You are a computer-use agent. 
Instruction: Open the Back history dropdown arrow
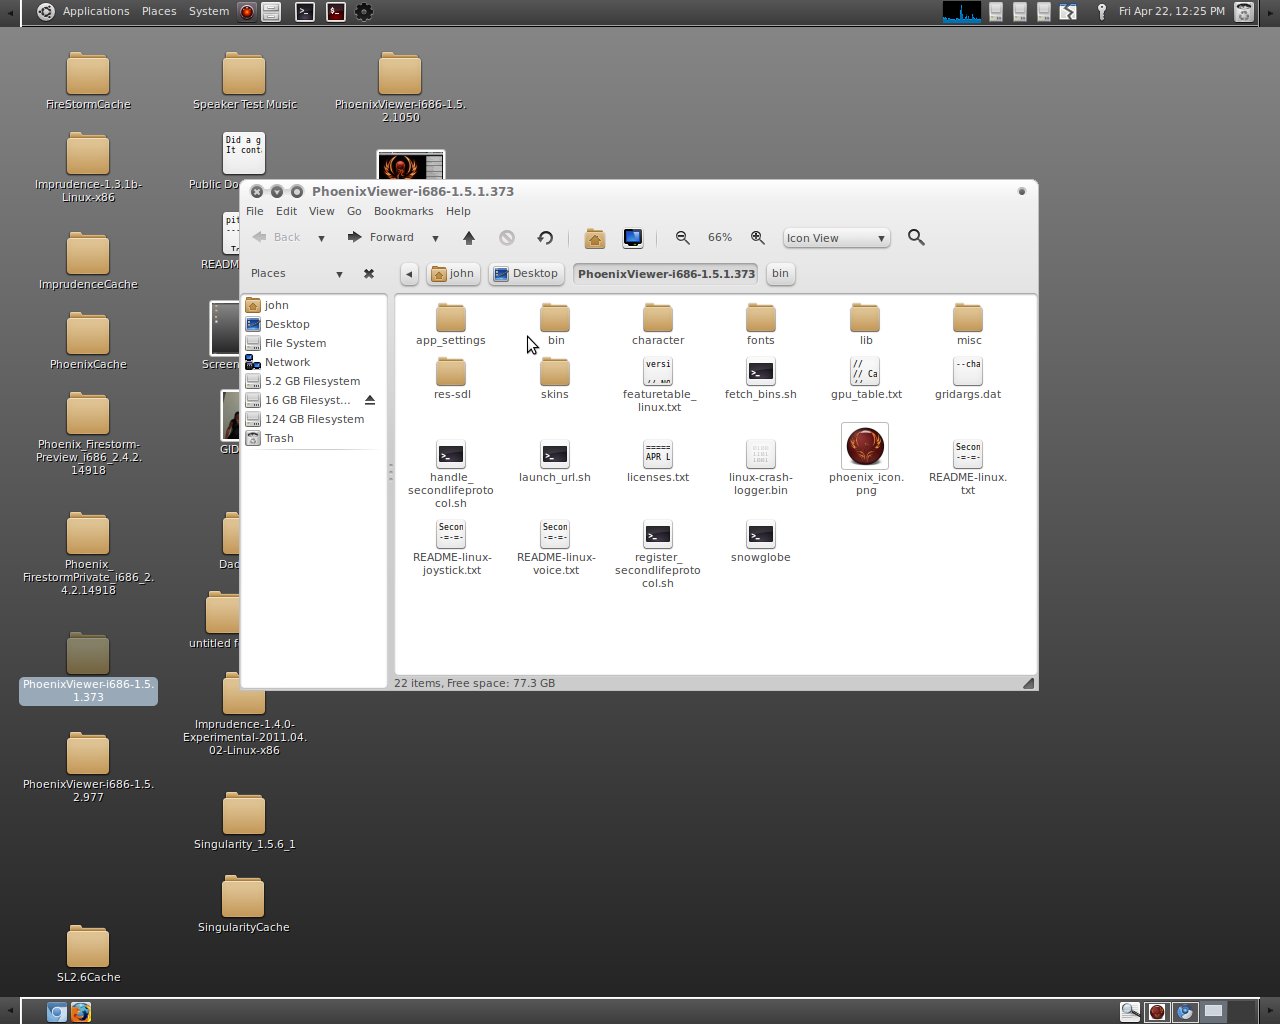point(321,238)
